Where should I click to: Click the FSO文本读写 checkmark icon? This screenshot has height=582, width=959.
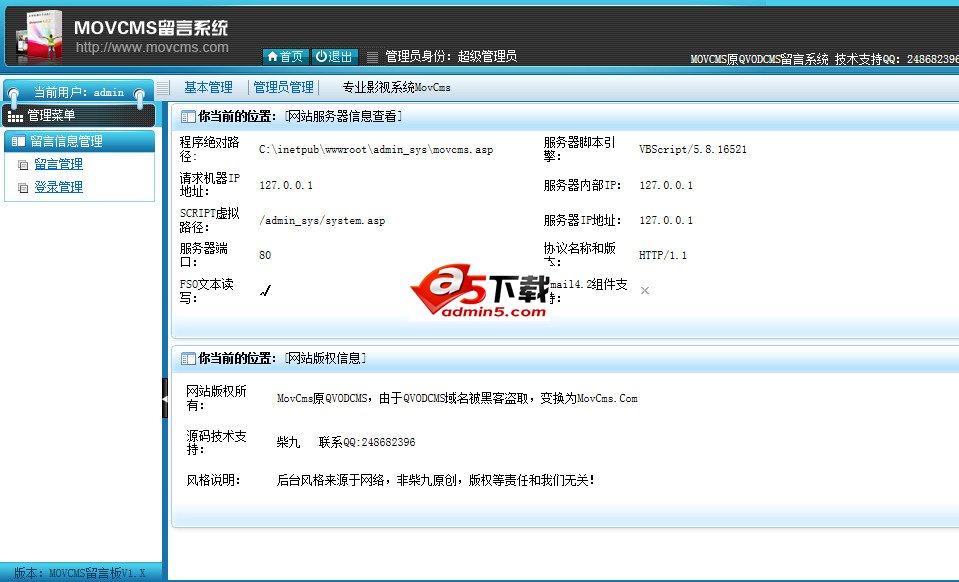[x=265, y=290]
